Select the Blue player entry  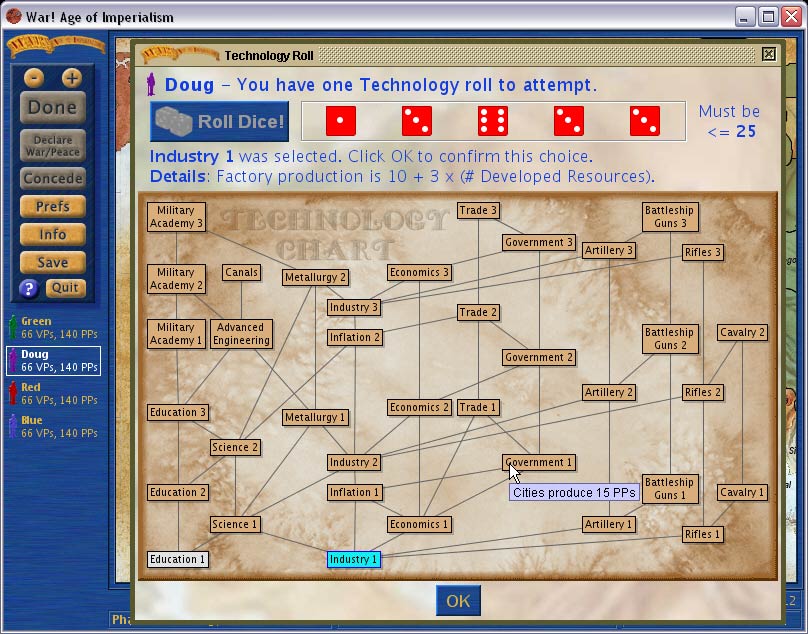tap(52, 427)
